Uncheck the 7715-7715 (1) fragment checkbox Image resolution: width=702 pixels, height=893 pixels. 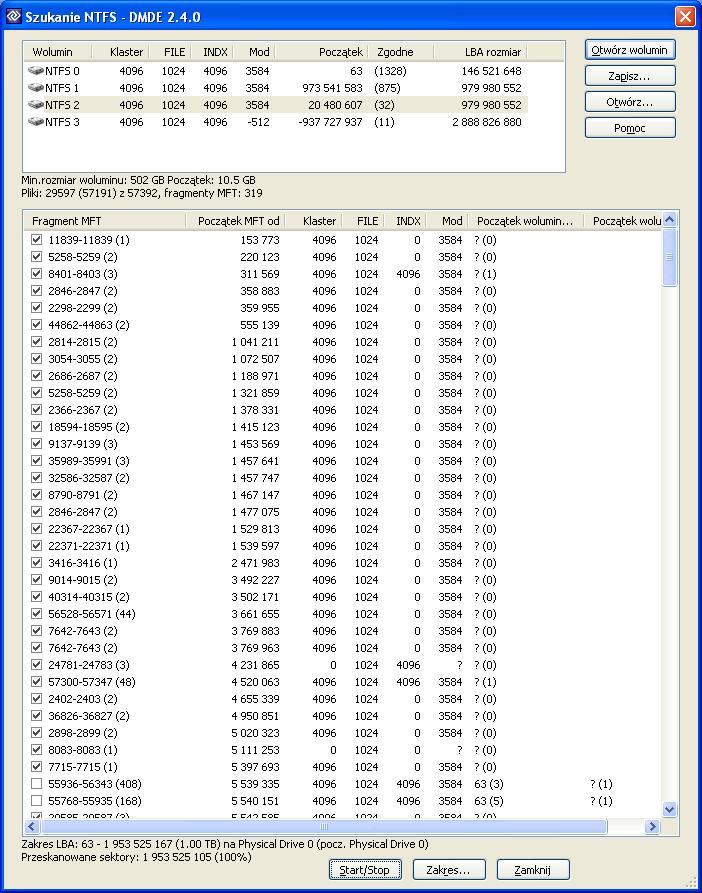(36, 767)
